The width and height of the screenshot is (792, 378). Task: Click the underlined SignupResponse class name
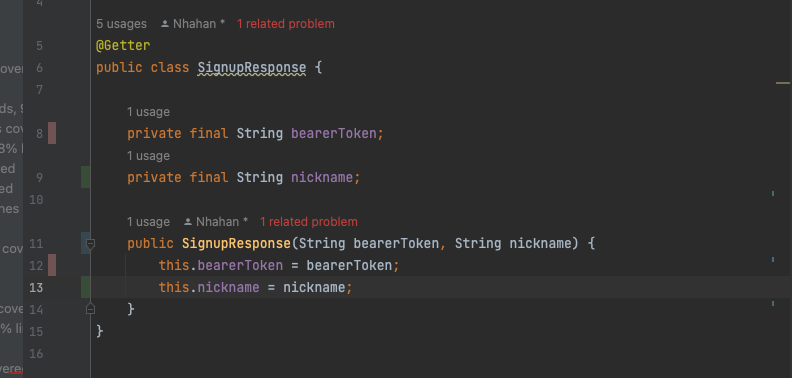[x=252, y=68]
